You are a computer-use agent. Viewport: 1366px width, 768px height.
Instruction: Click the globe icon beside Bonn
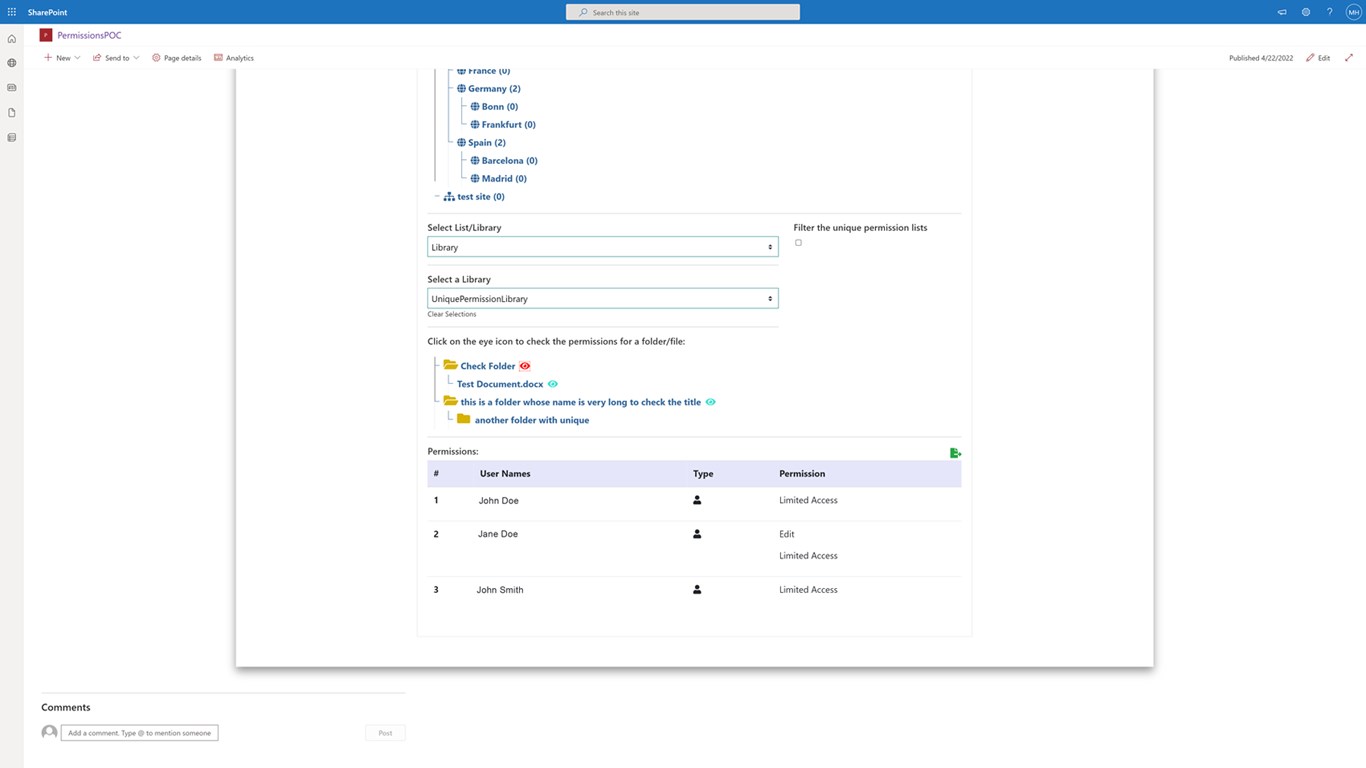(x=475, y=107)
